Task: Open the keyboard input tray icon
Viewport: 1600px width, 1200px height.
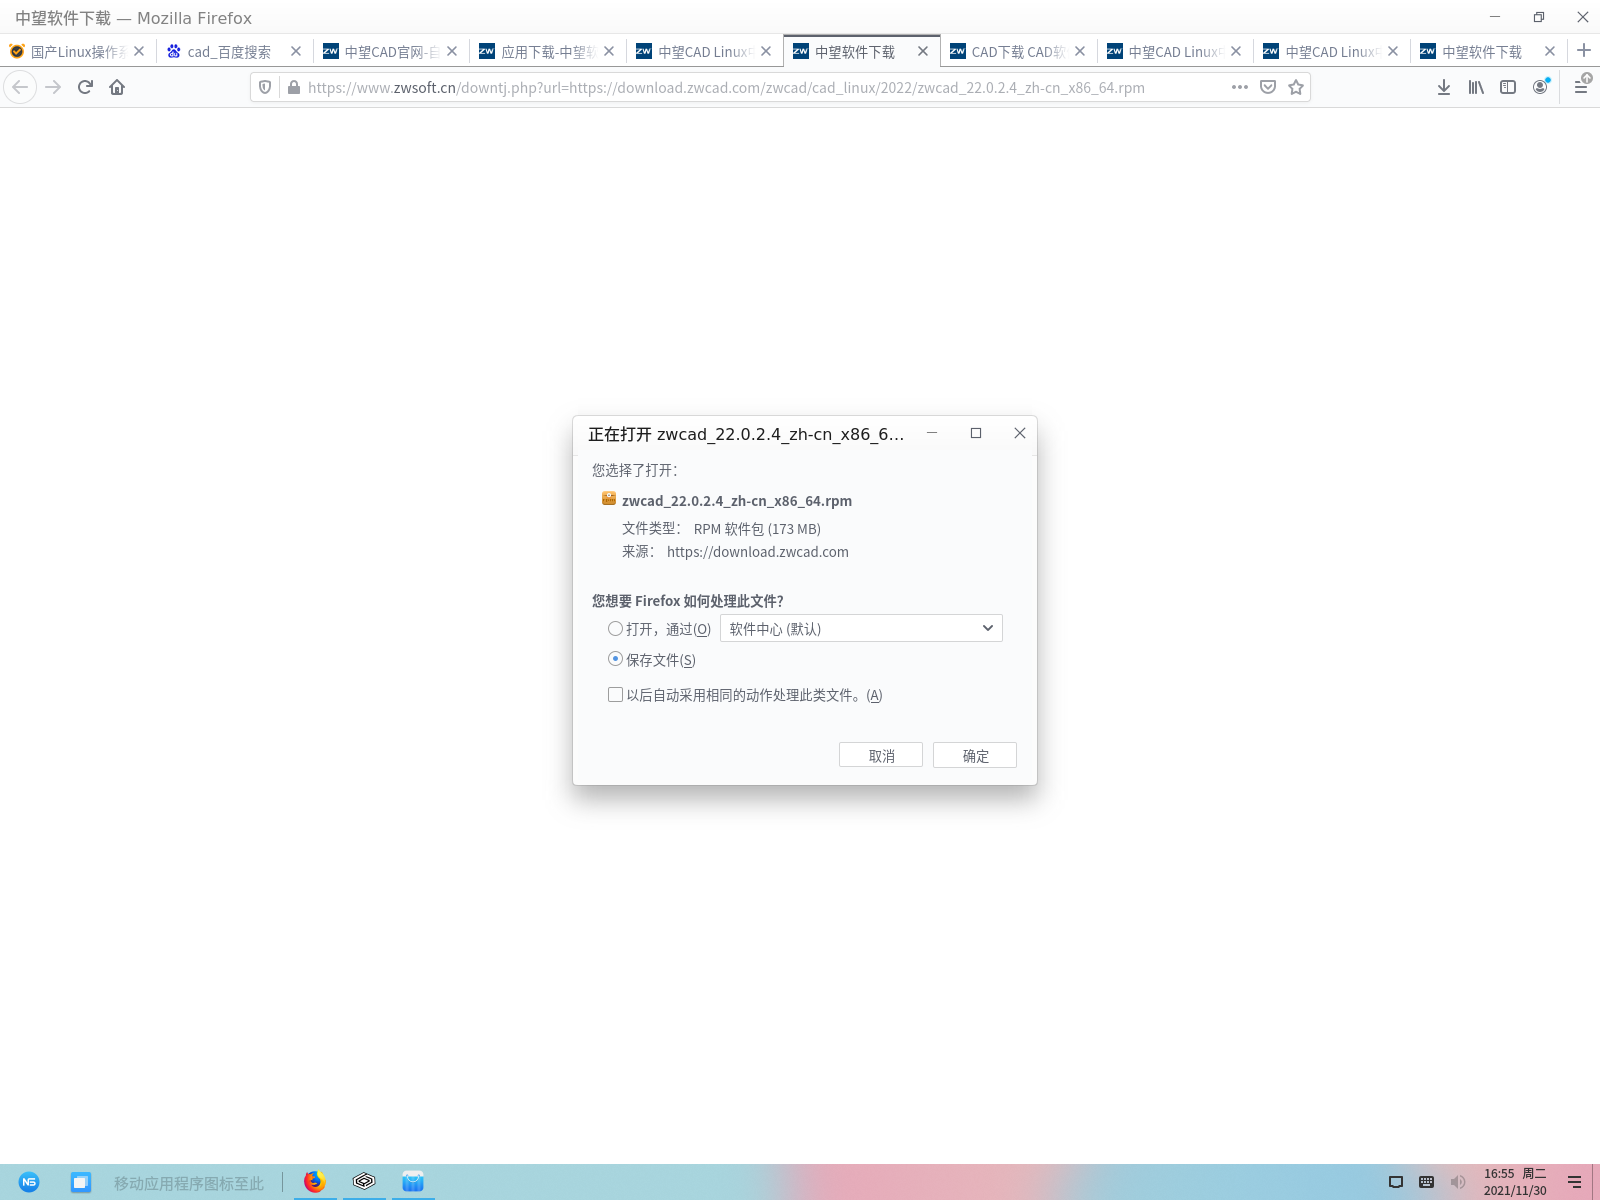Action: pyautogui.click(x=1427, y=1182)
